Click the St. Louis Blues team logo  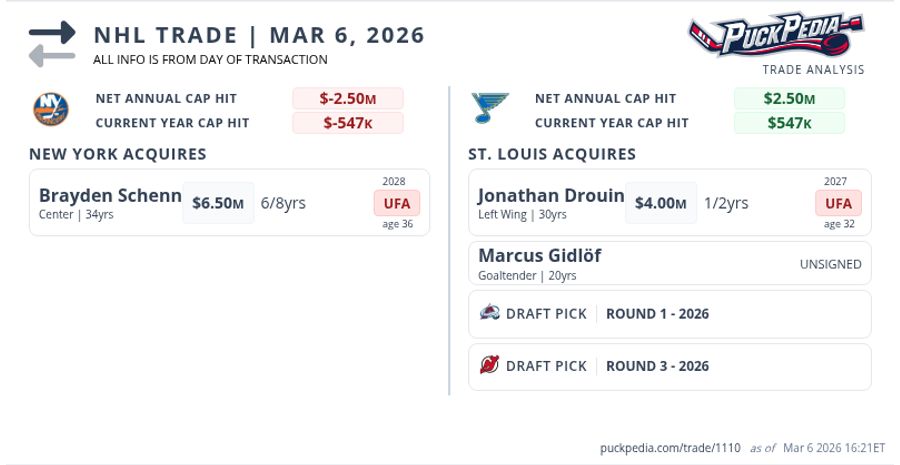(x=490, y=109)
